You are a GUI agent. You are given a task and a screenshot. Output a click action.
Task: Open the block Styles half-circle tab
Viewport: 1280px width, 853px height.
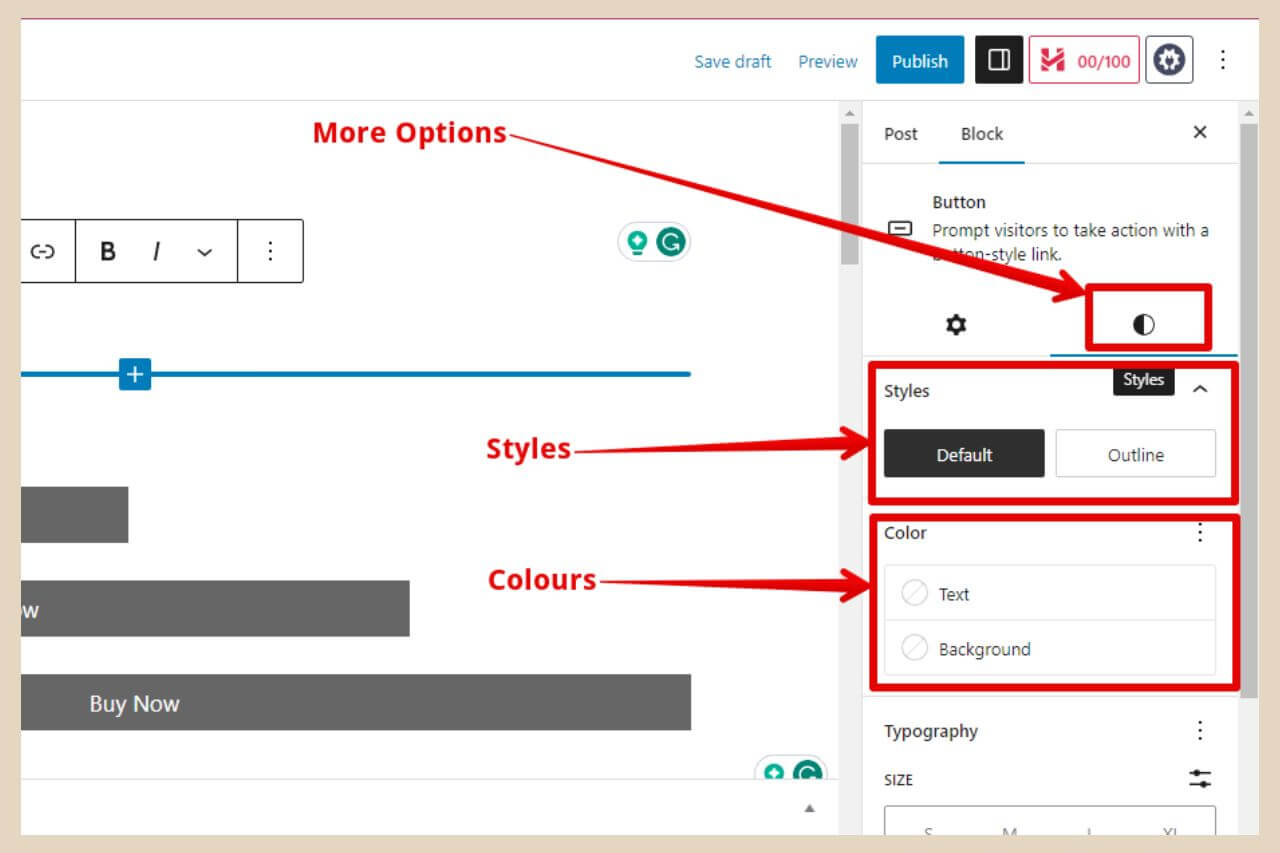[1144, 325]
